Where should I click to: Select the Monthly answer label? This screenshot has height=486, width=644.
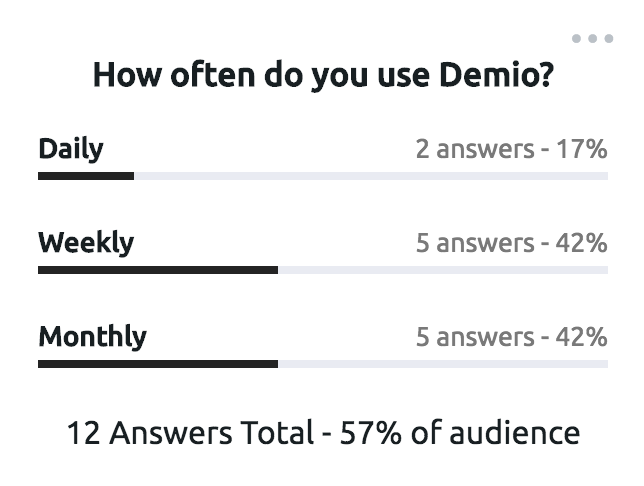92,337
